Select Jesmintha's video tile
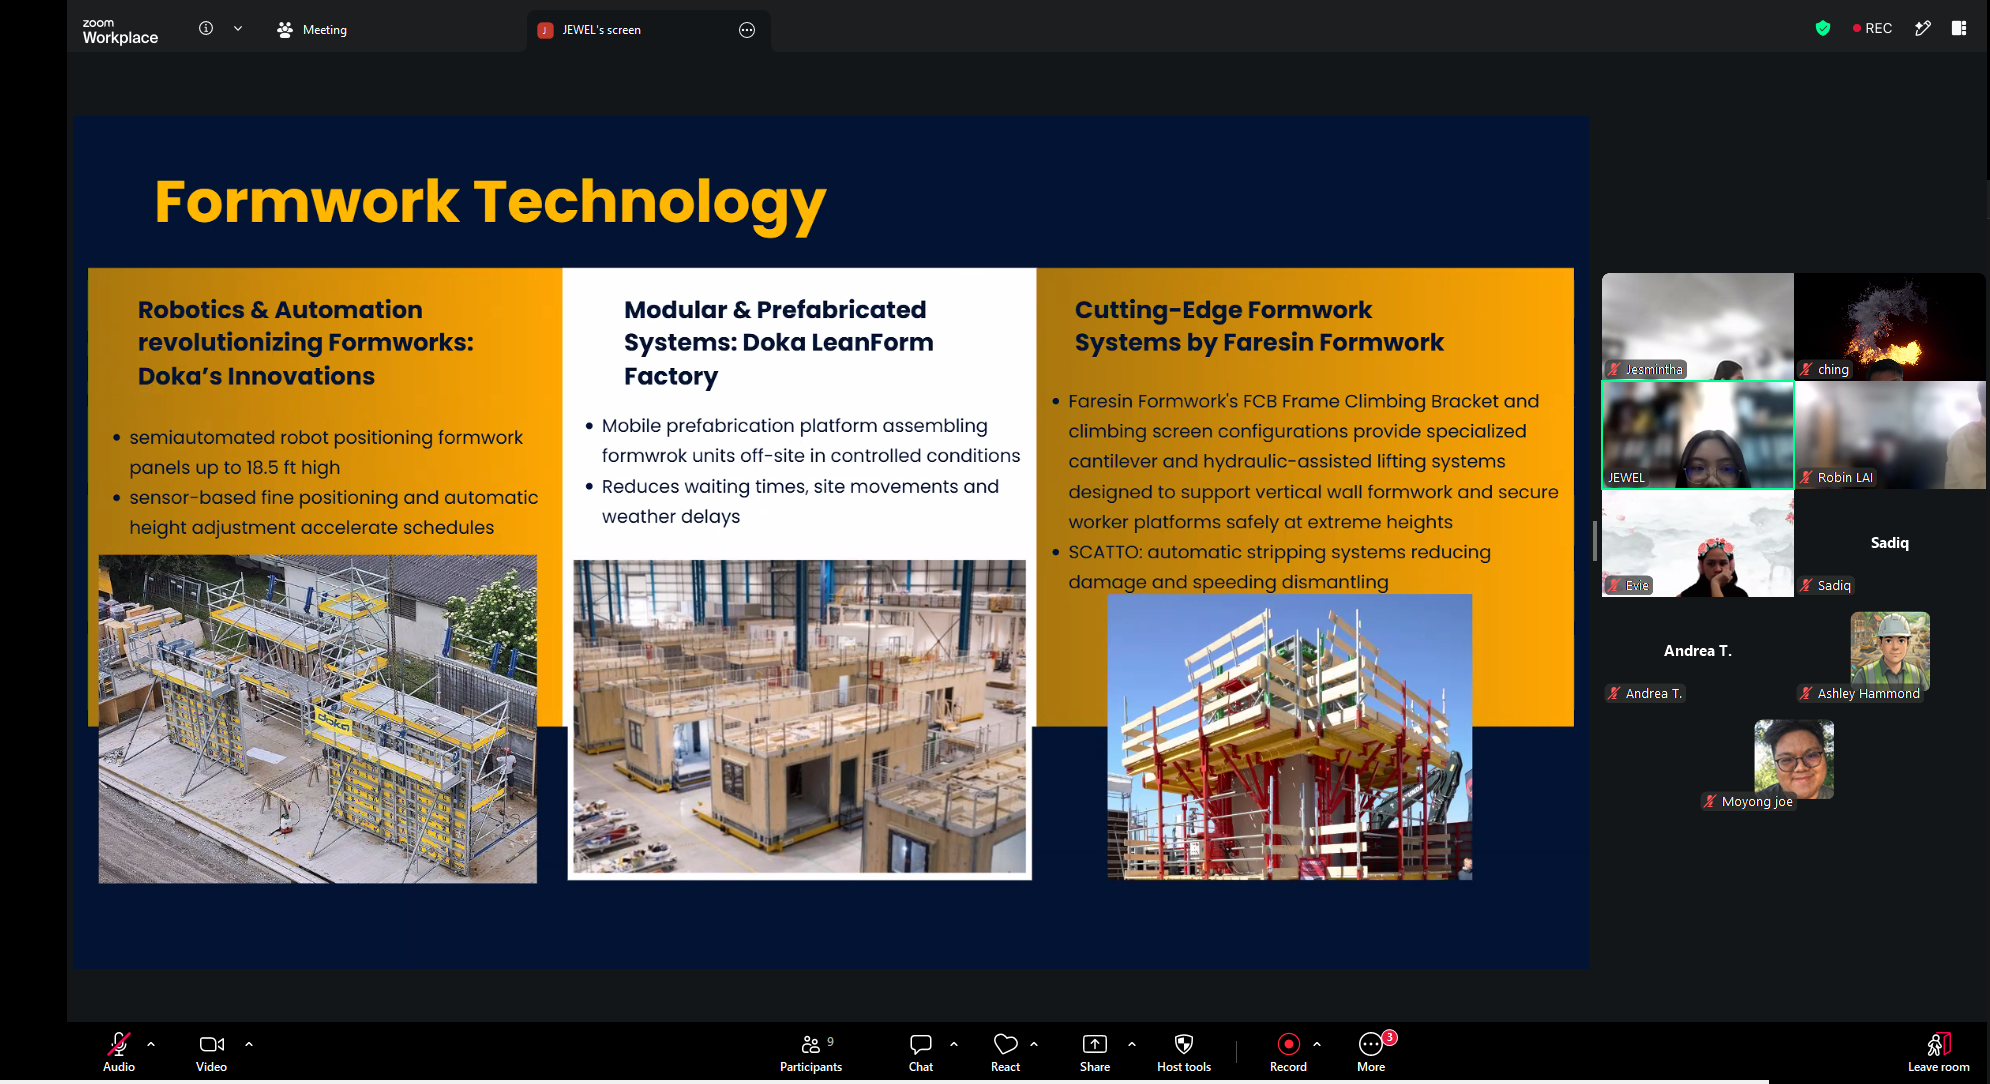The height and width of the screenshot is (1084, 1990). 1698,326
